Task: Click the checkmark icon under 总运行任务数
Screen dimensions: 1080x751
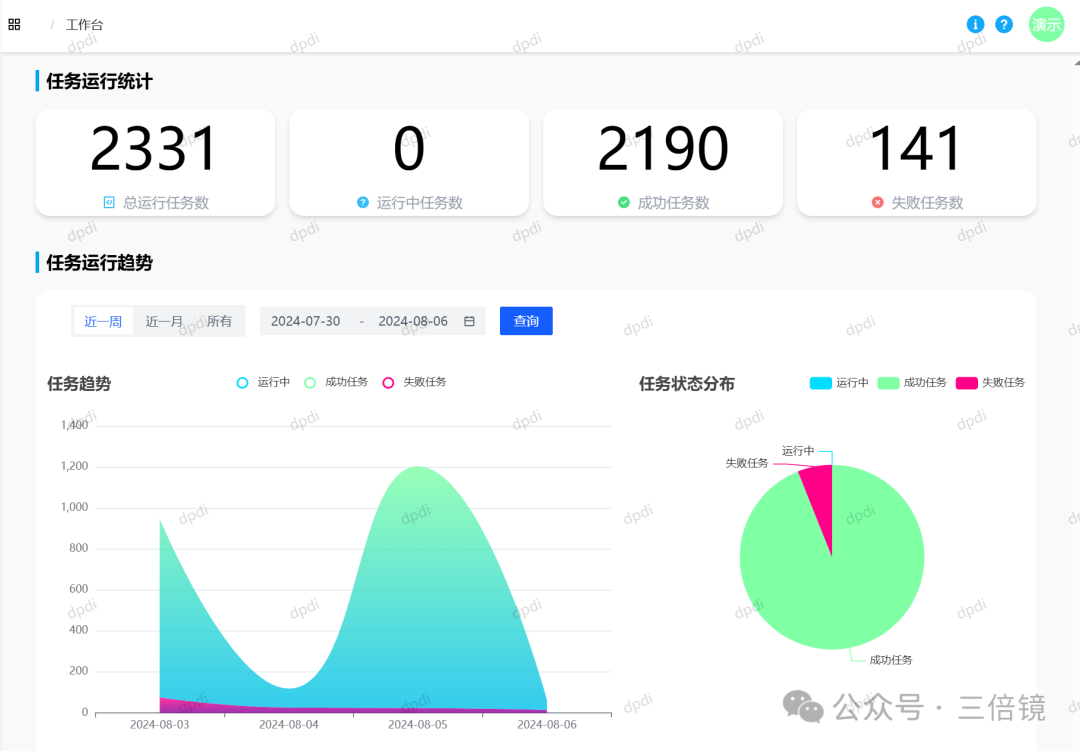Action: (x=110, y=202)
